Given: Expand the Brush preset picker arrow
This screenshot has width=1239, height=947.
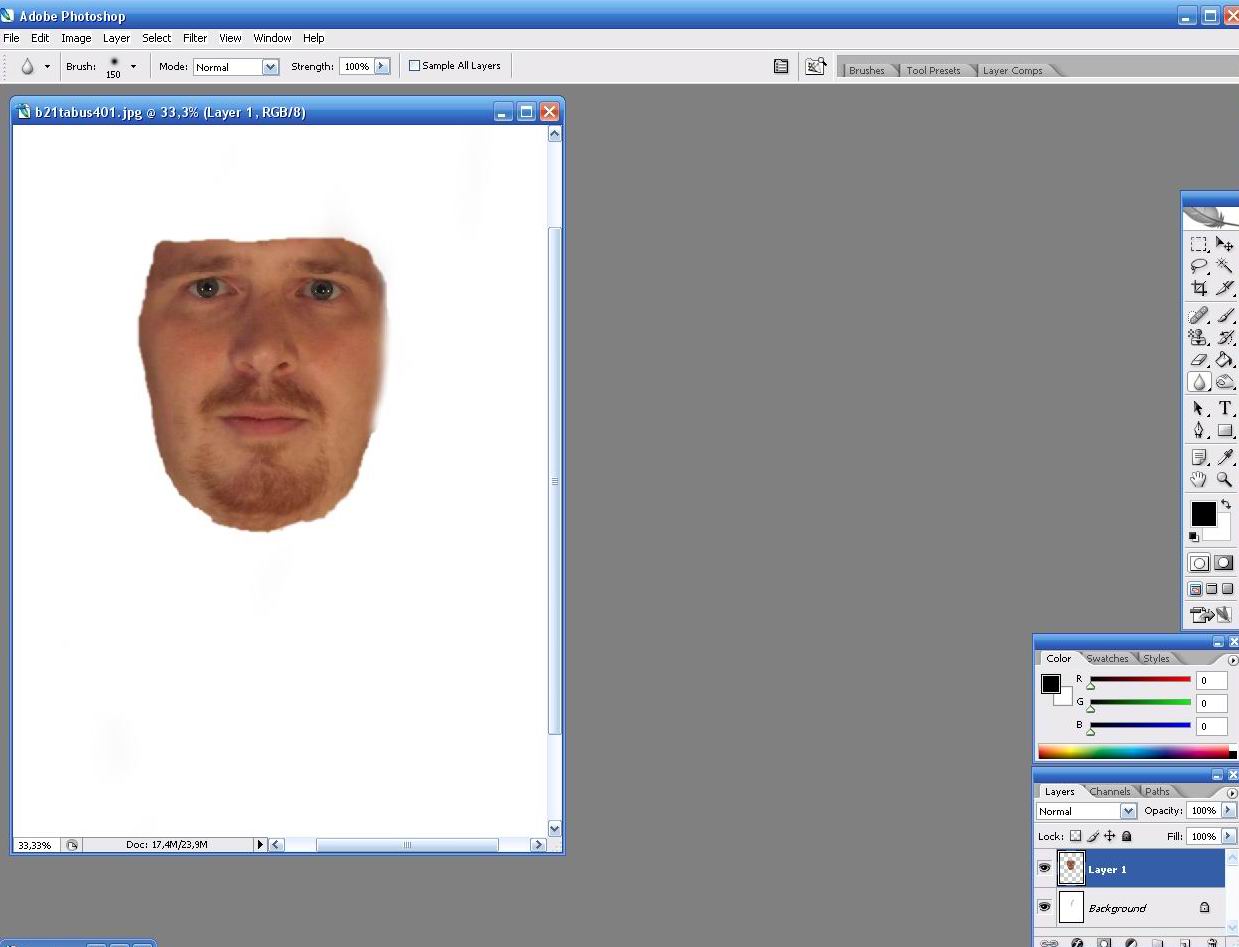Looking at the screenshot, I should [133, 67].
